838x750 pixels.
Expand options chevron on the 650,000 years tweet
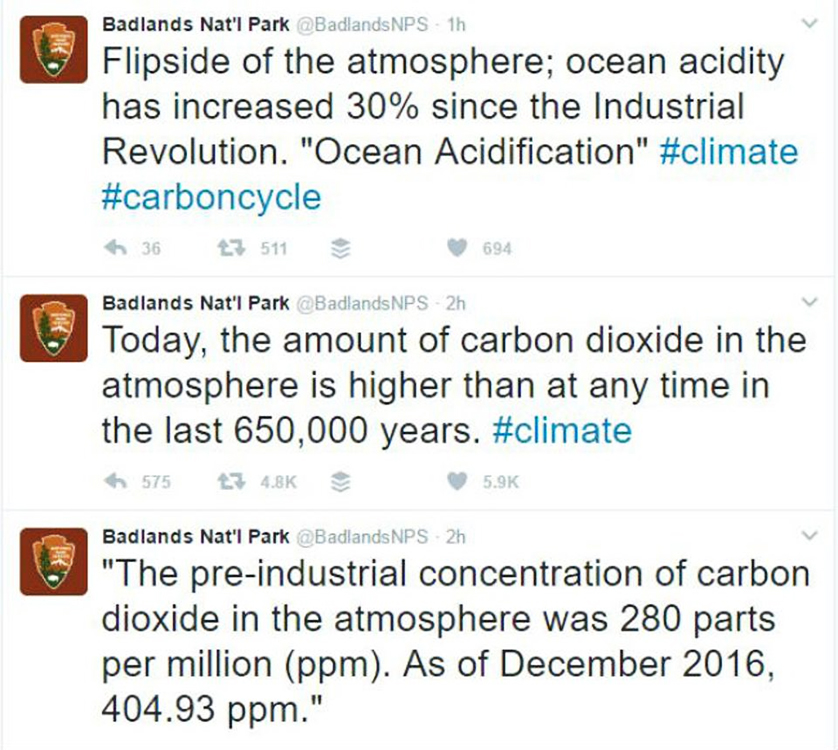point(811,302)
